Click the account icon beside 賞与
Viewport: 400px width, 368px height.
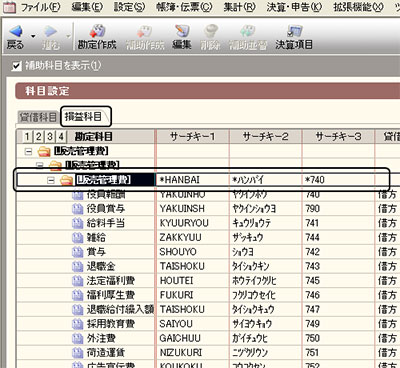[78, 252]
